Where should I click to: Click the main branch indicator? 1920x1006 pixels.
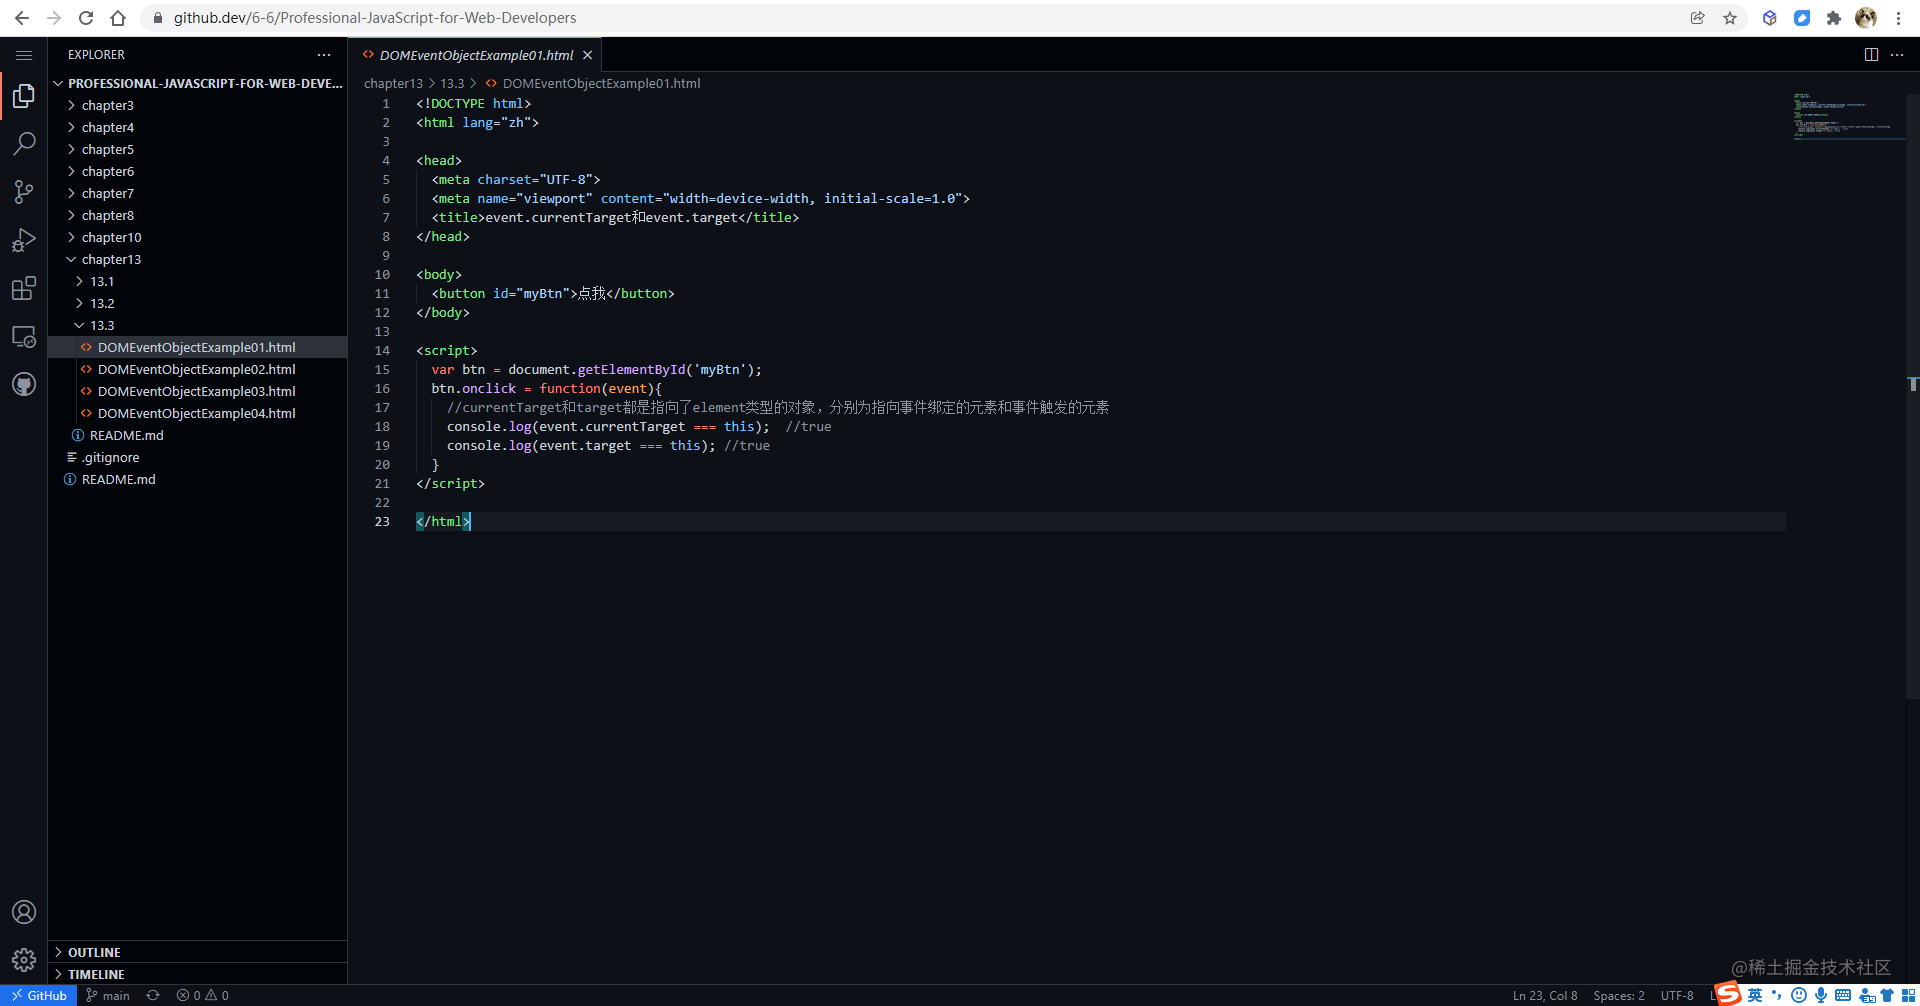coord(107,995)
